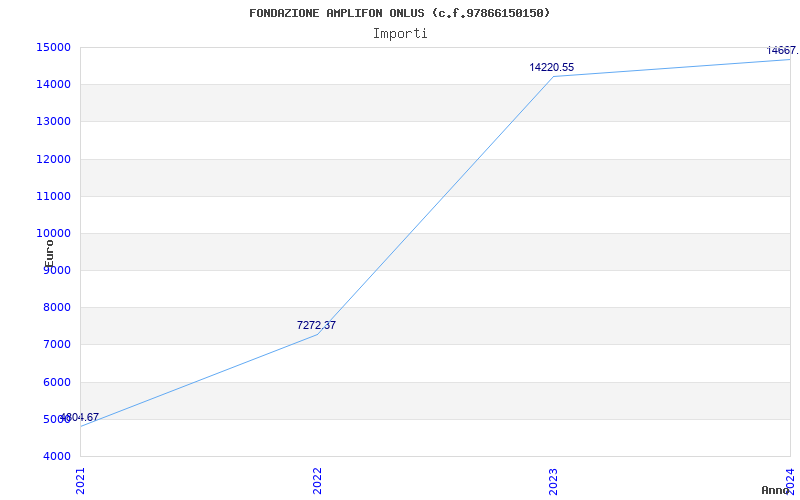This screenshot has height=500, width=800.
Task: Click x-axis year 2024
Action: tap(791, 481)
